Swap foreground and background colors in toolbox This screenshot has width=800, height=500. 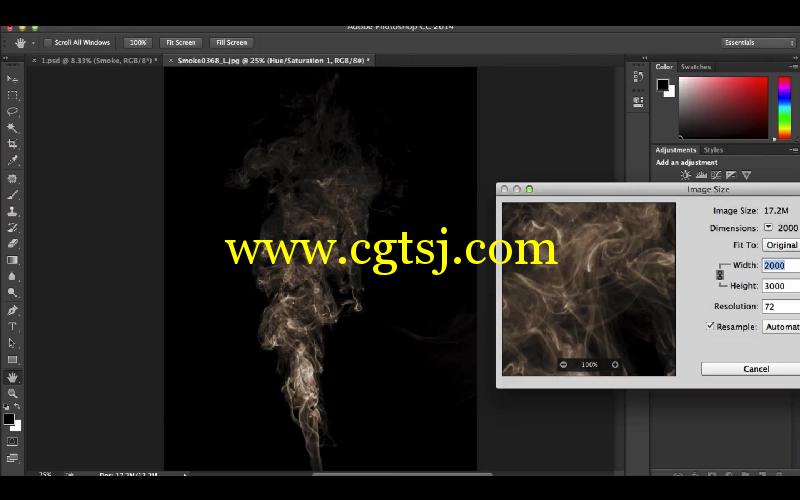point(17,407)
